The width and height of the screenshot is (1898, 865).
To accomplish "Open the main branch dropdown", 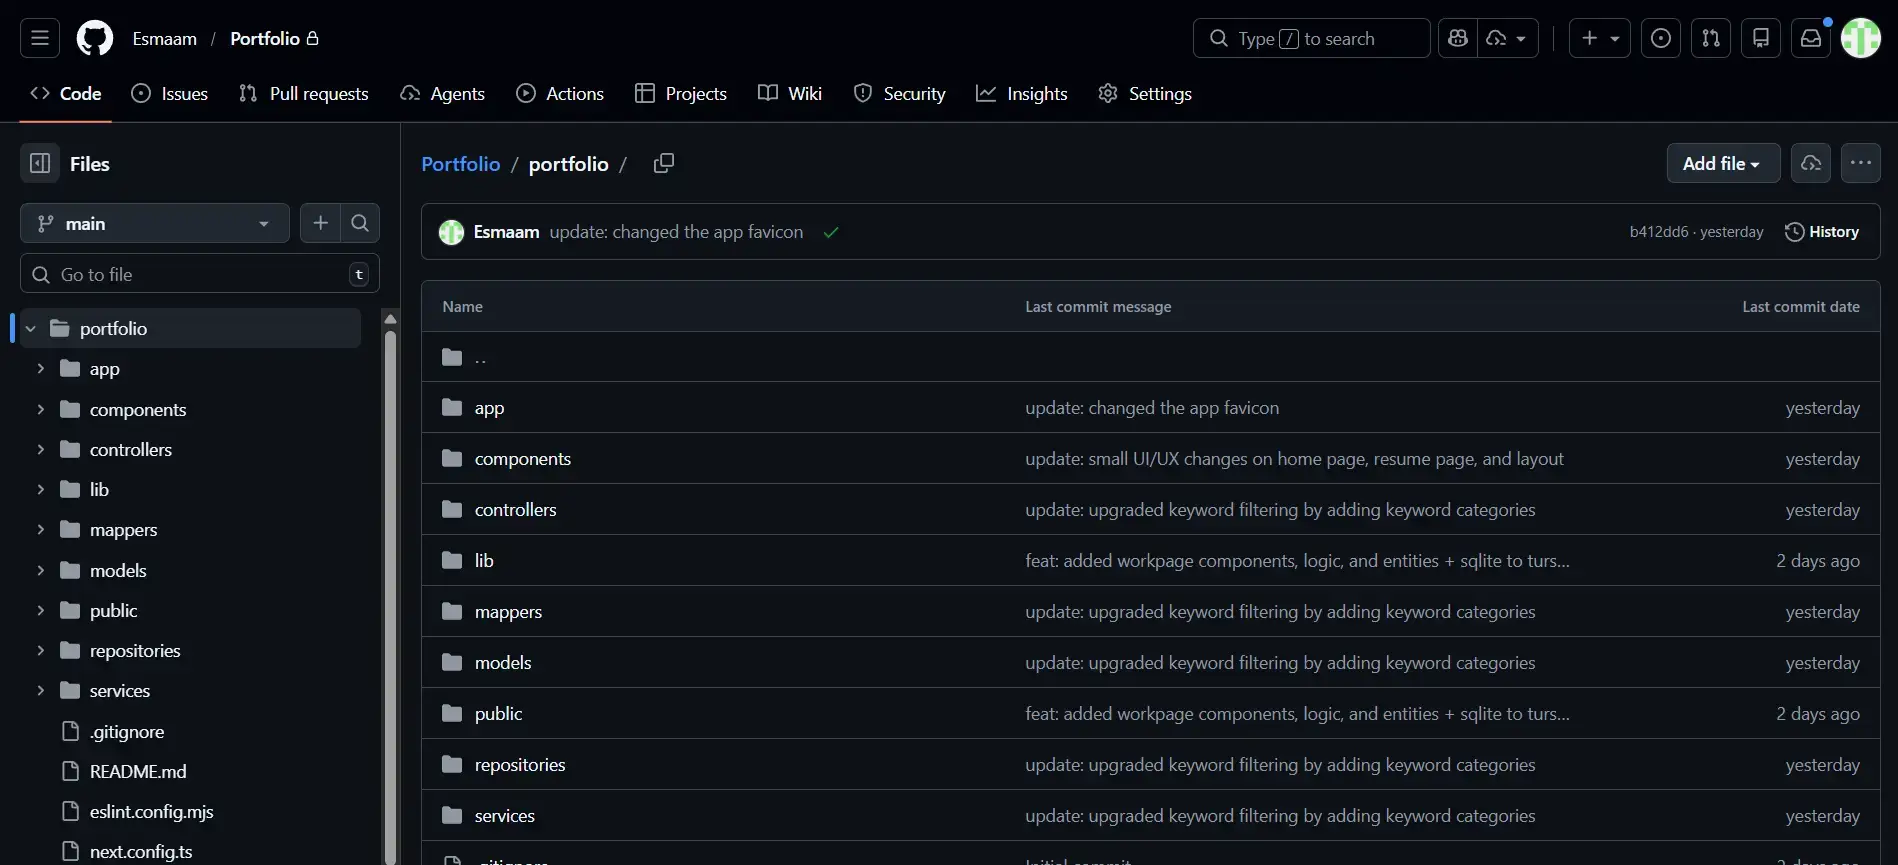I will [154, 224].
